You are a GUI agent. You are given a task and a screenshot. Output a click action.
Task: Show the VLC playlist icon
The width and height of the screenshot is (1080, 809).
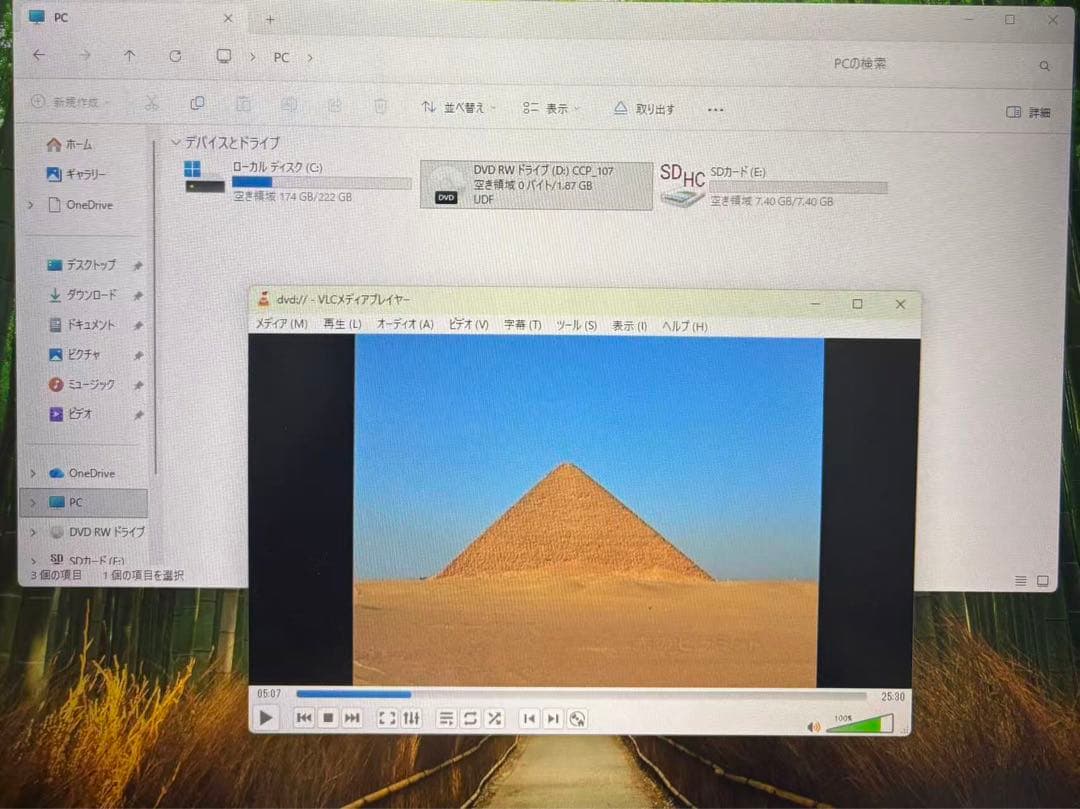(446, 718)
